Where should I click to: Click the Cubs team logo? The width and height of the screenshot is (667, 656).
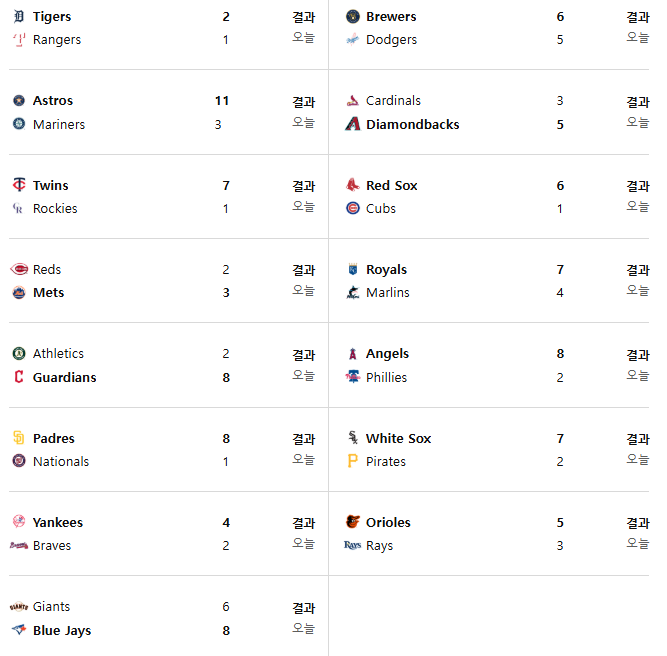(x=353, y=208)
